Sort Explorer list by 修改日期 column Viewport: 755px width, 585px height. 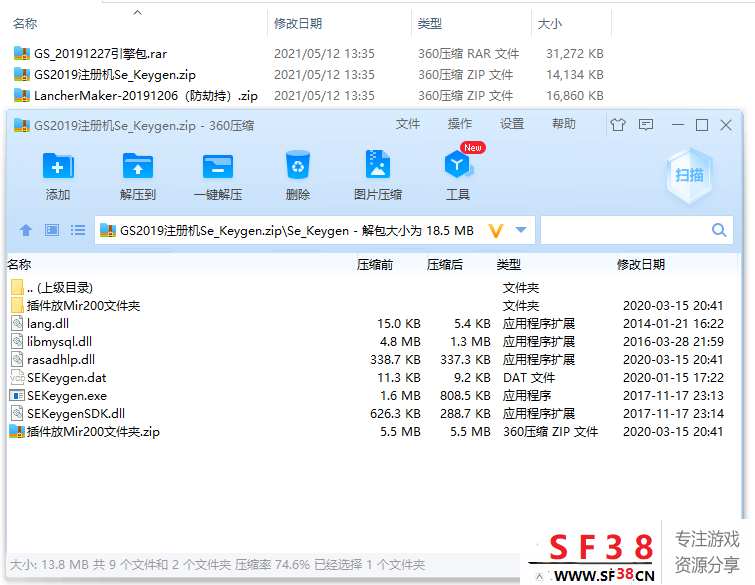click(298, 24)
